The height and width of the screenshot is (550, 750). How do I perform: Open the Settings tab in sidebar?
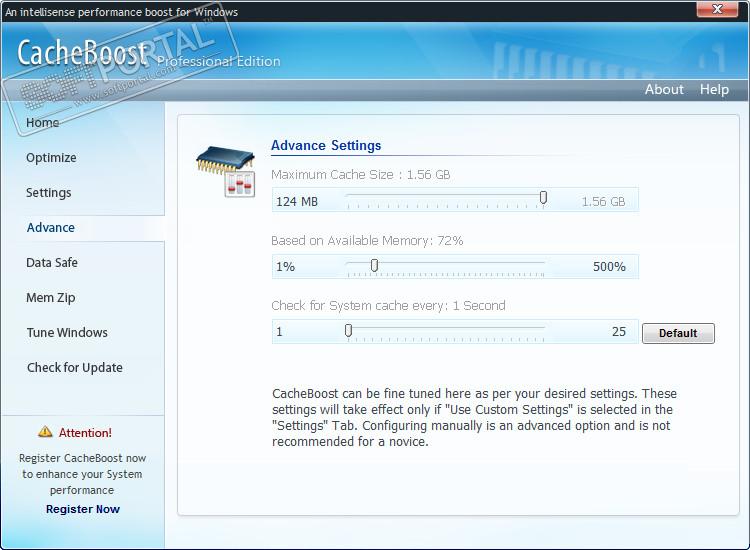point(48,193)
